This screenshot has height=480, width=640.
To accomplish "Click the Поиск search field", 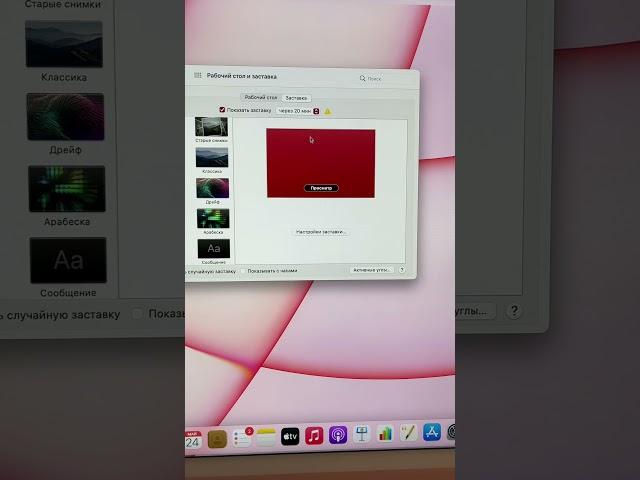I will coord(386,78).
